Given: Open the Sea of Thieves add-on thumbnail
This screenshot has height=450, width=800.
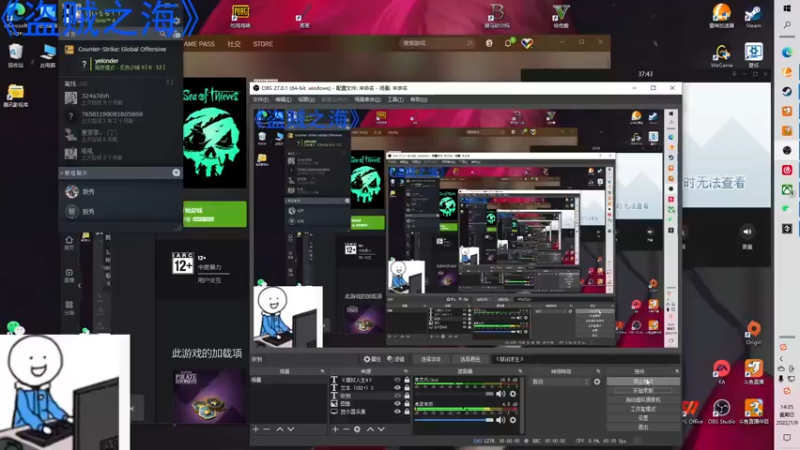Looking at the screenshot, I should [x=209, y=397].
